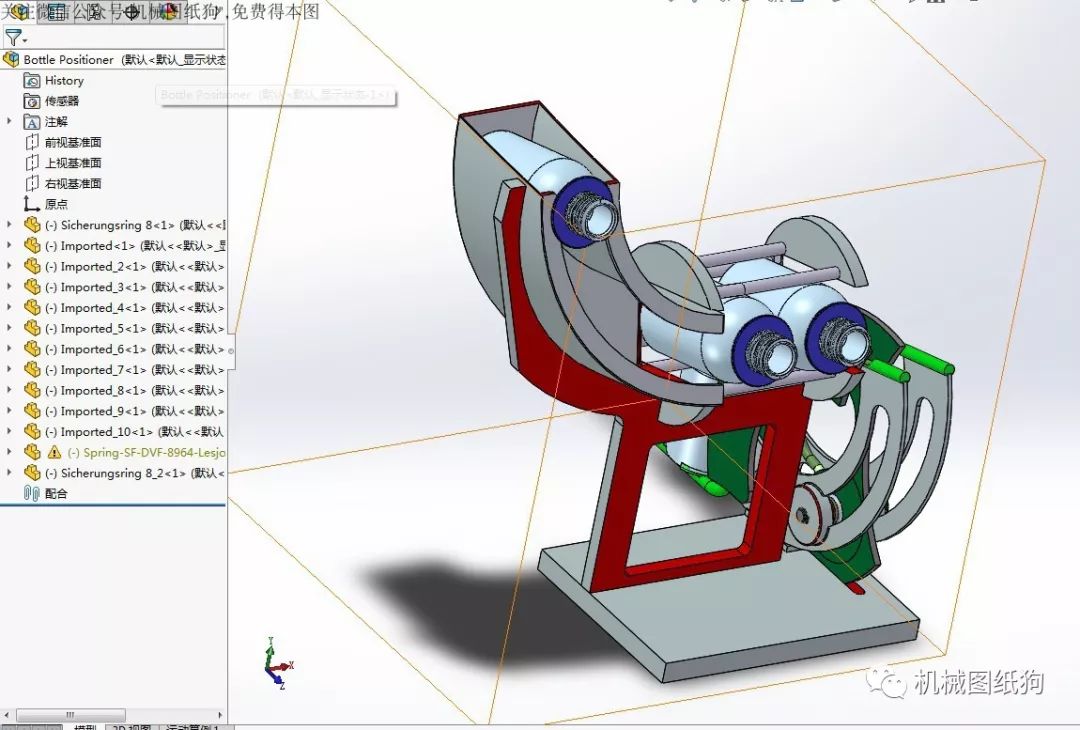The image size is (1080, 730).
Task: Select the green pin on the model
Action: tap(926, 360)
